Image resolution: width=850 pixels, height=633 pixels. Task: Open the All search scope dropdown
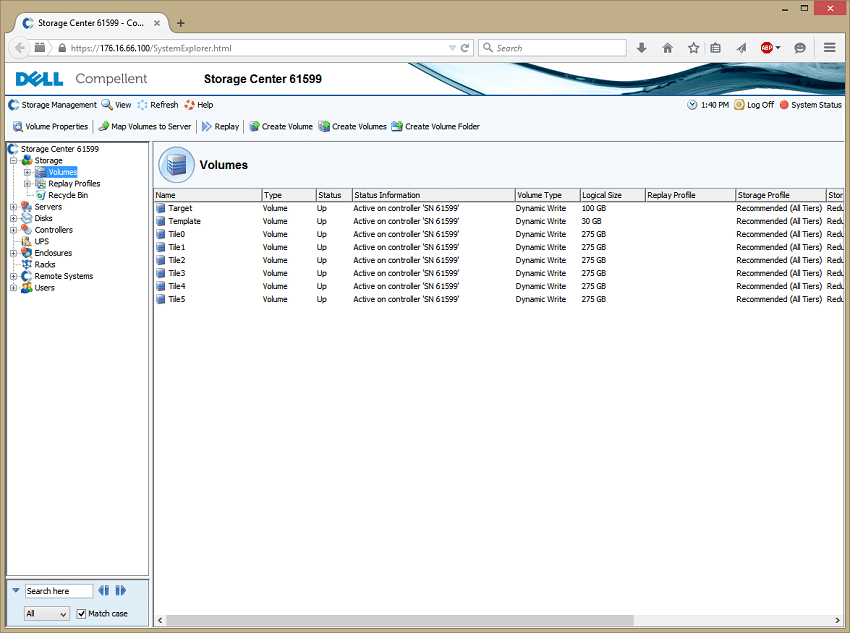coord(47,613)
